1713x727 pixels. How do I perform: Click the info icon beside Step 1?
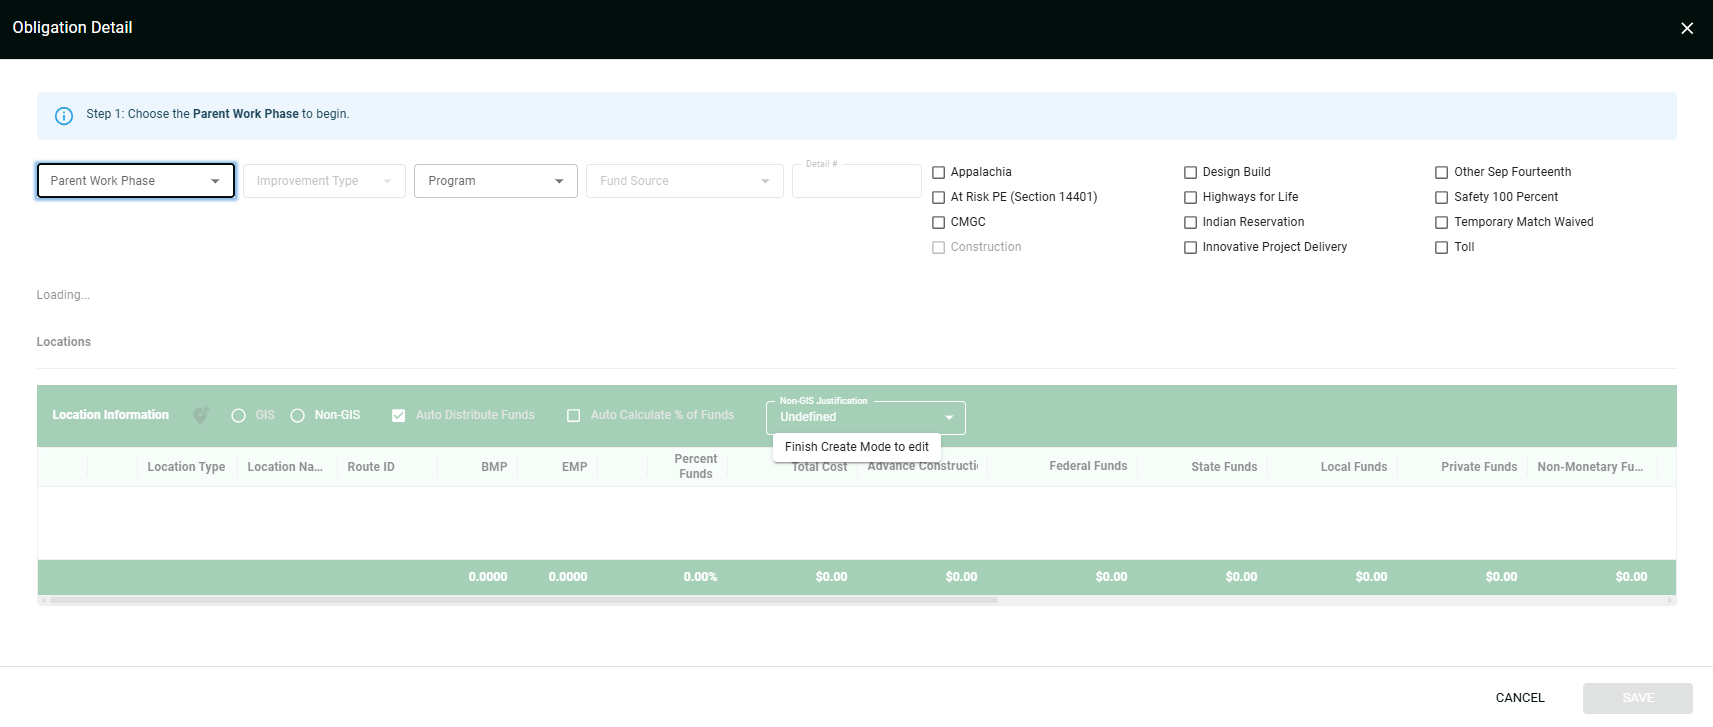pyautogui.click(x=64, y=116)
